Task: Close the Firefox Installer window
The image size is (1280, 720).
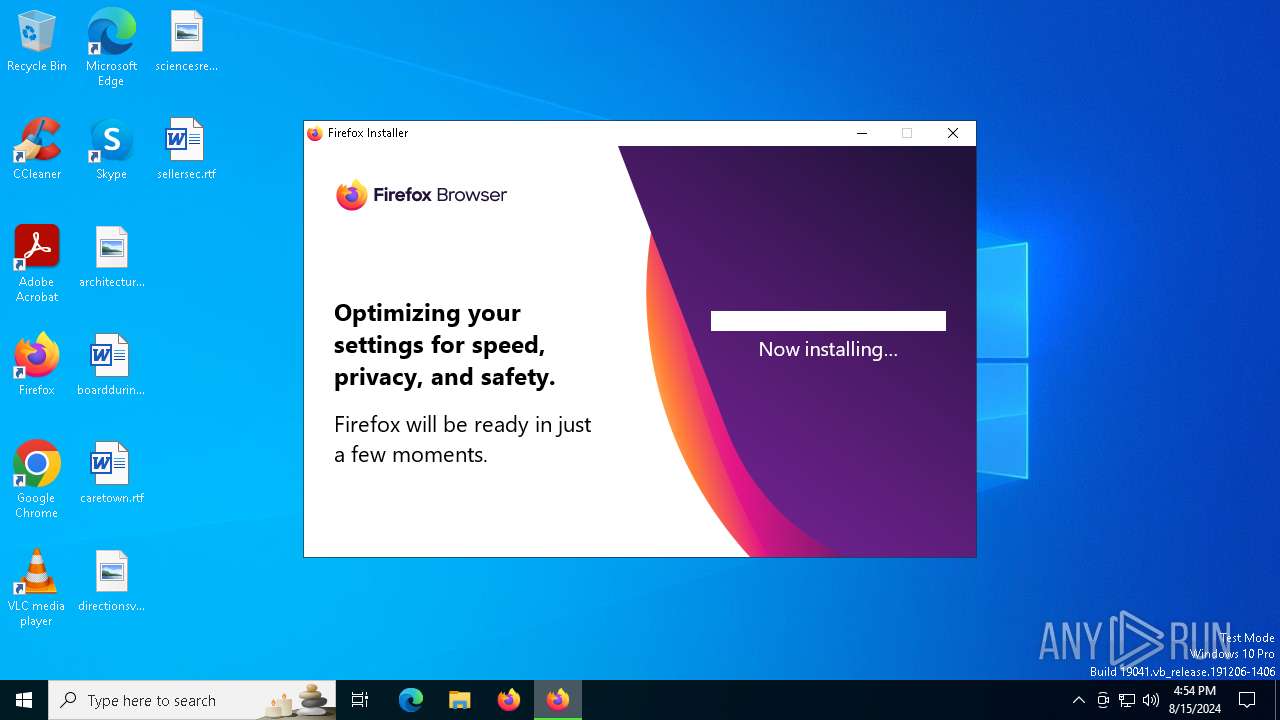Action: pyautogui.click(x=953, y=133)
